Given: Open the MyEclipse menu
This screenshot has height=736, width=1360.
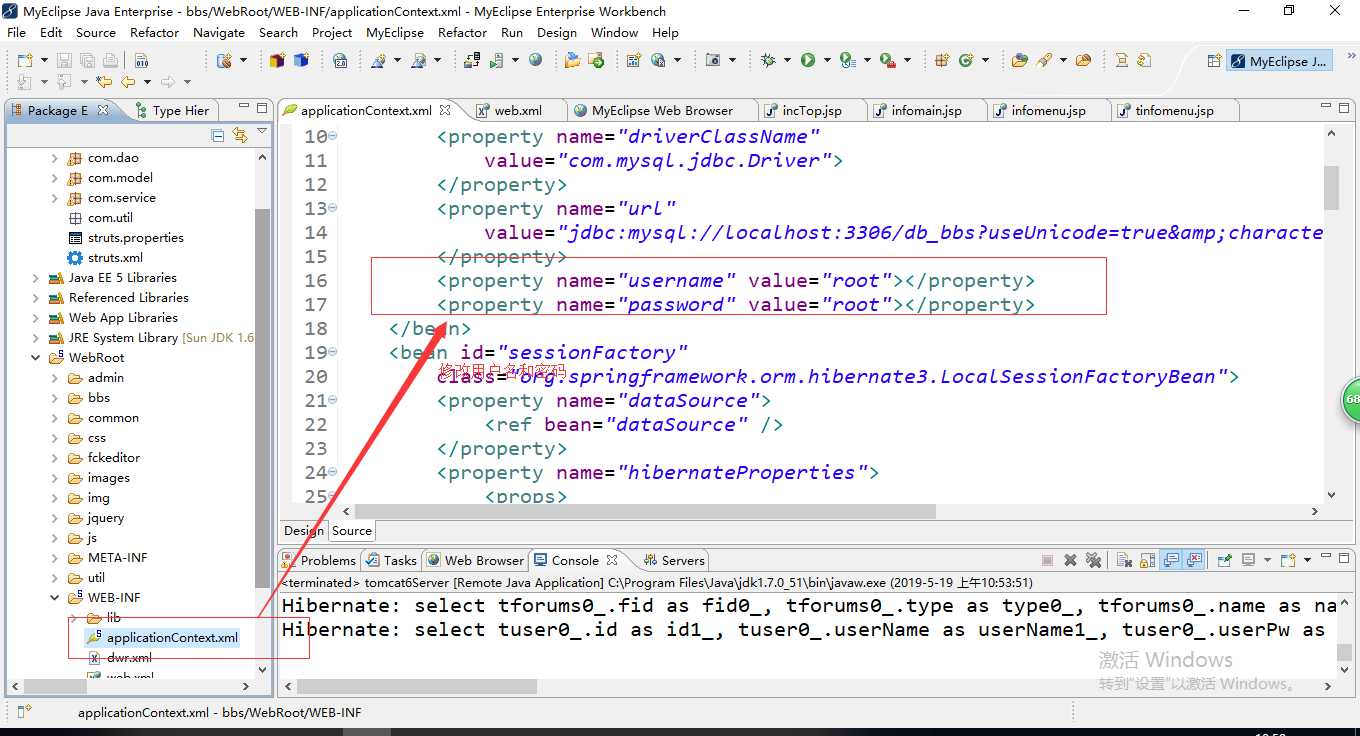Looking at the screenshot, I should [x=395, y=32].
